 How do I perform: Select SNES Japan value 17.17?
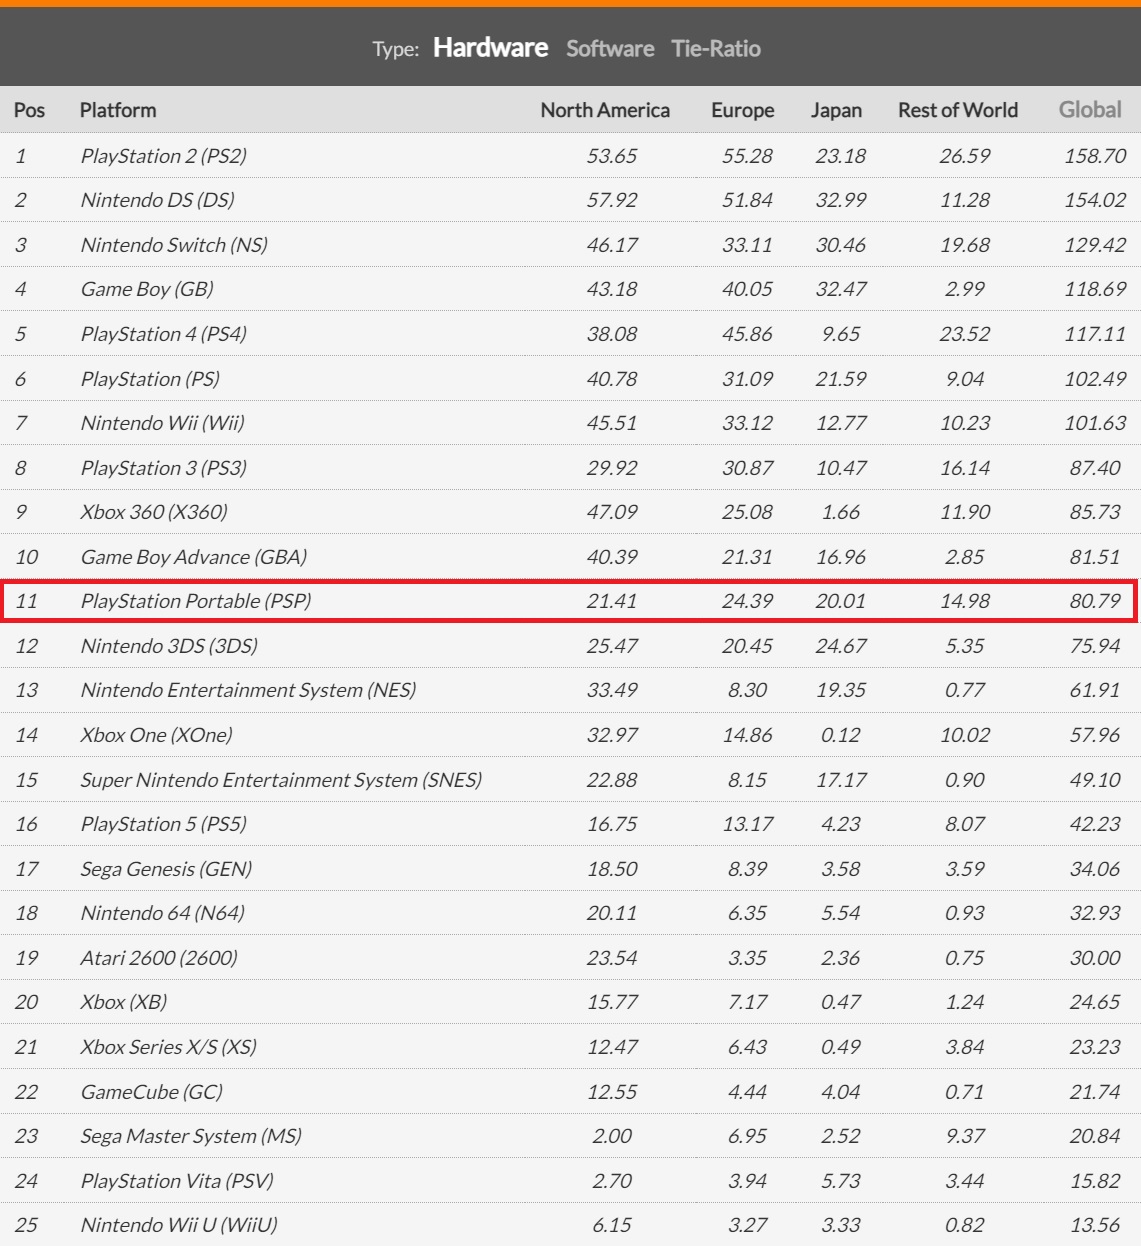click(841, 780)
